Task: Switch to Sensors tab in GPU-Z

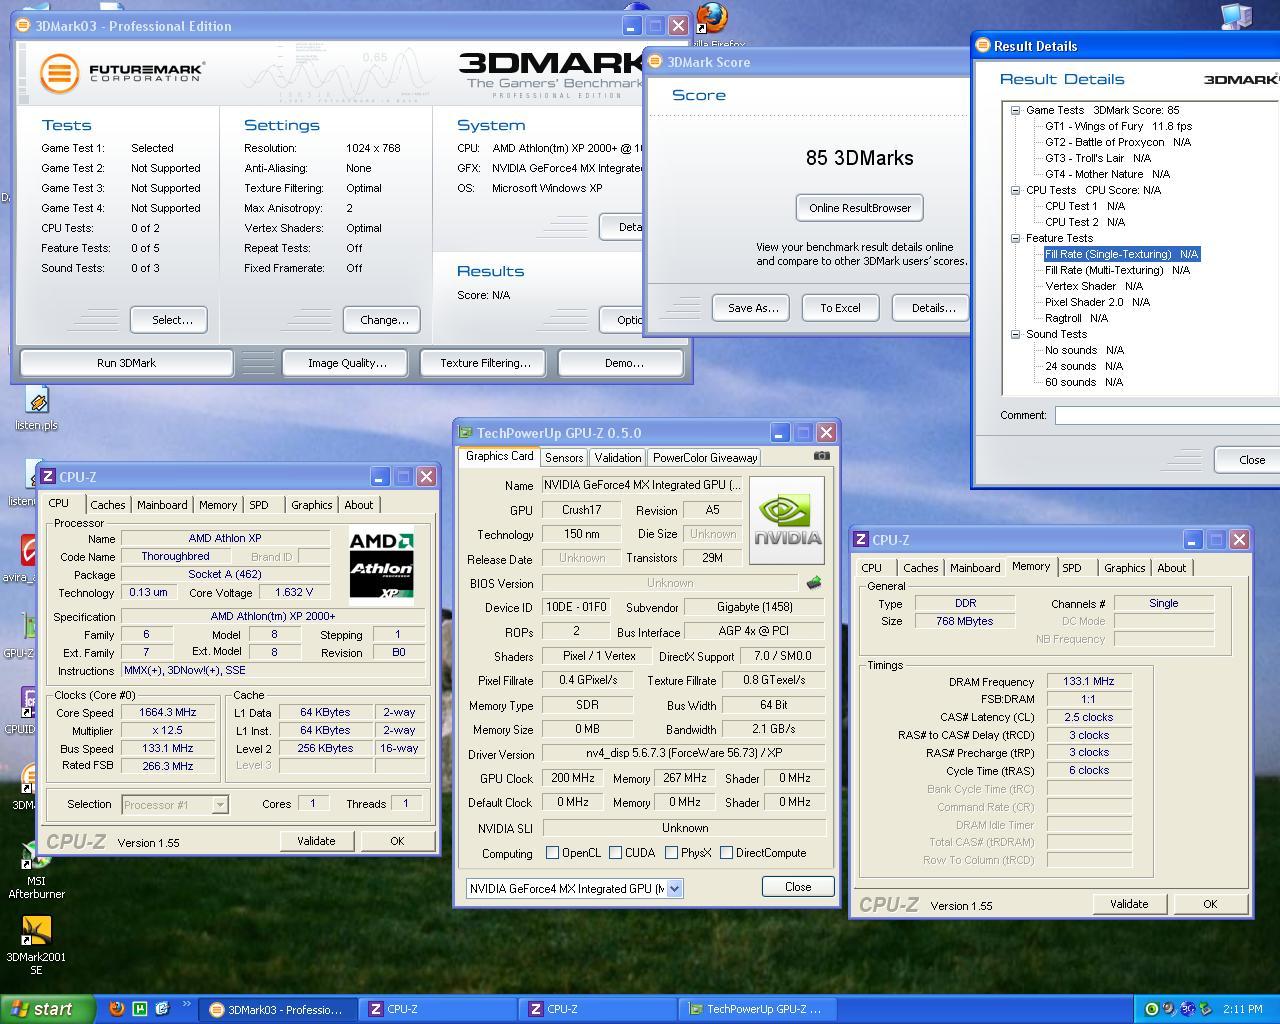Action: point(564,457)
